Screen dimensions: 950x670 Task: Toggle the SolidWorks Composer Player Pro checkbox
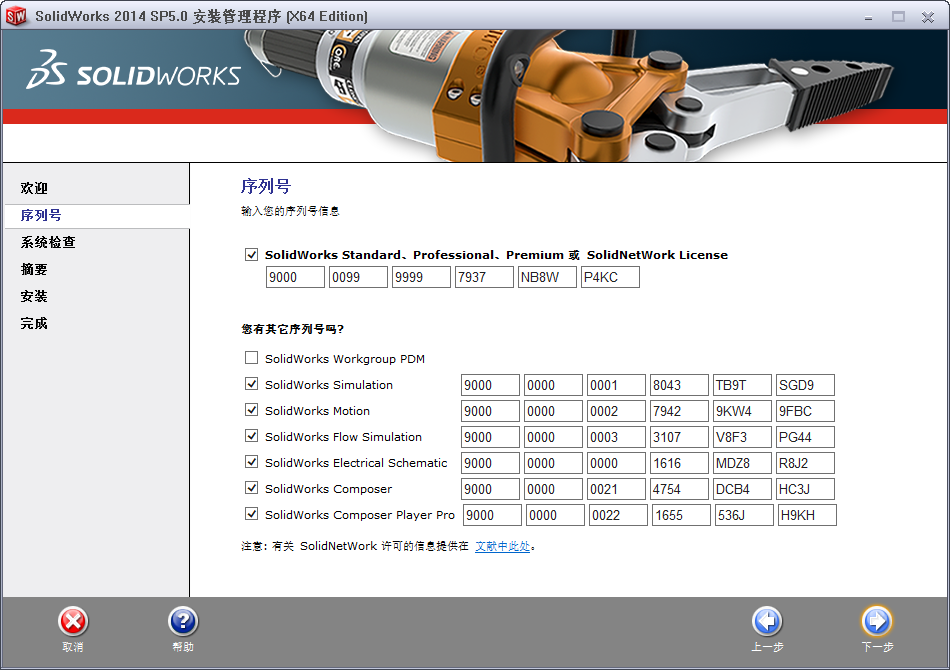click(251, 514)
